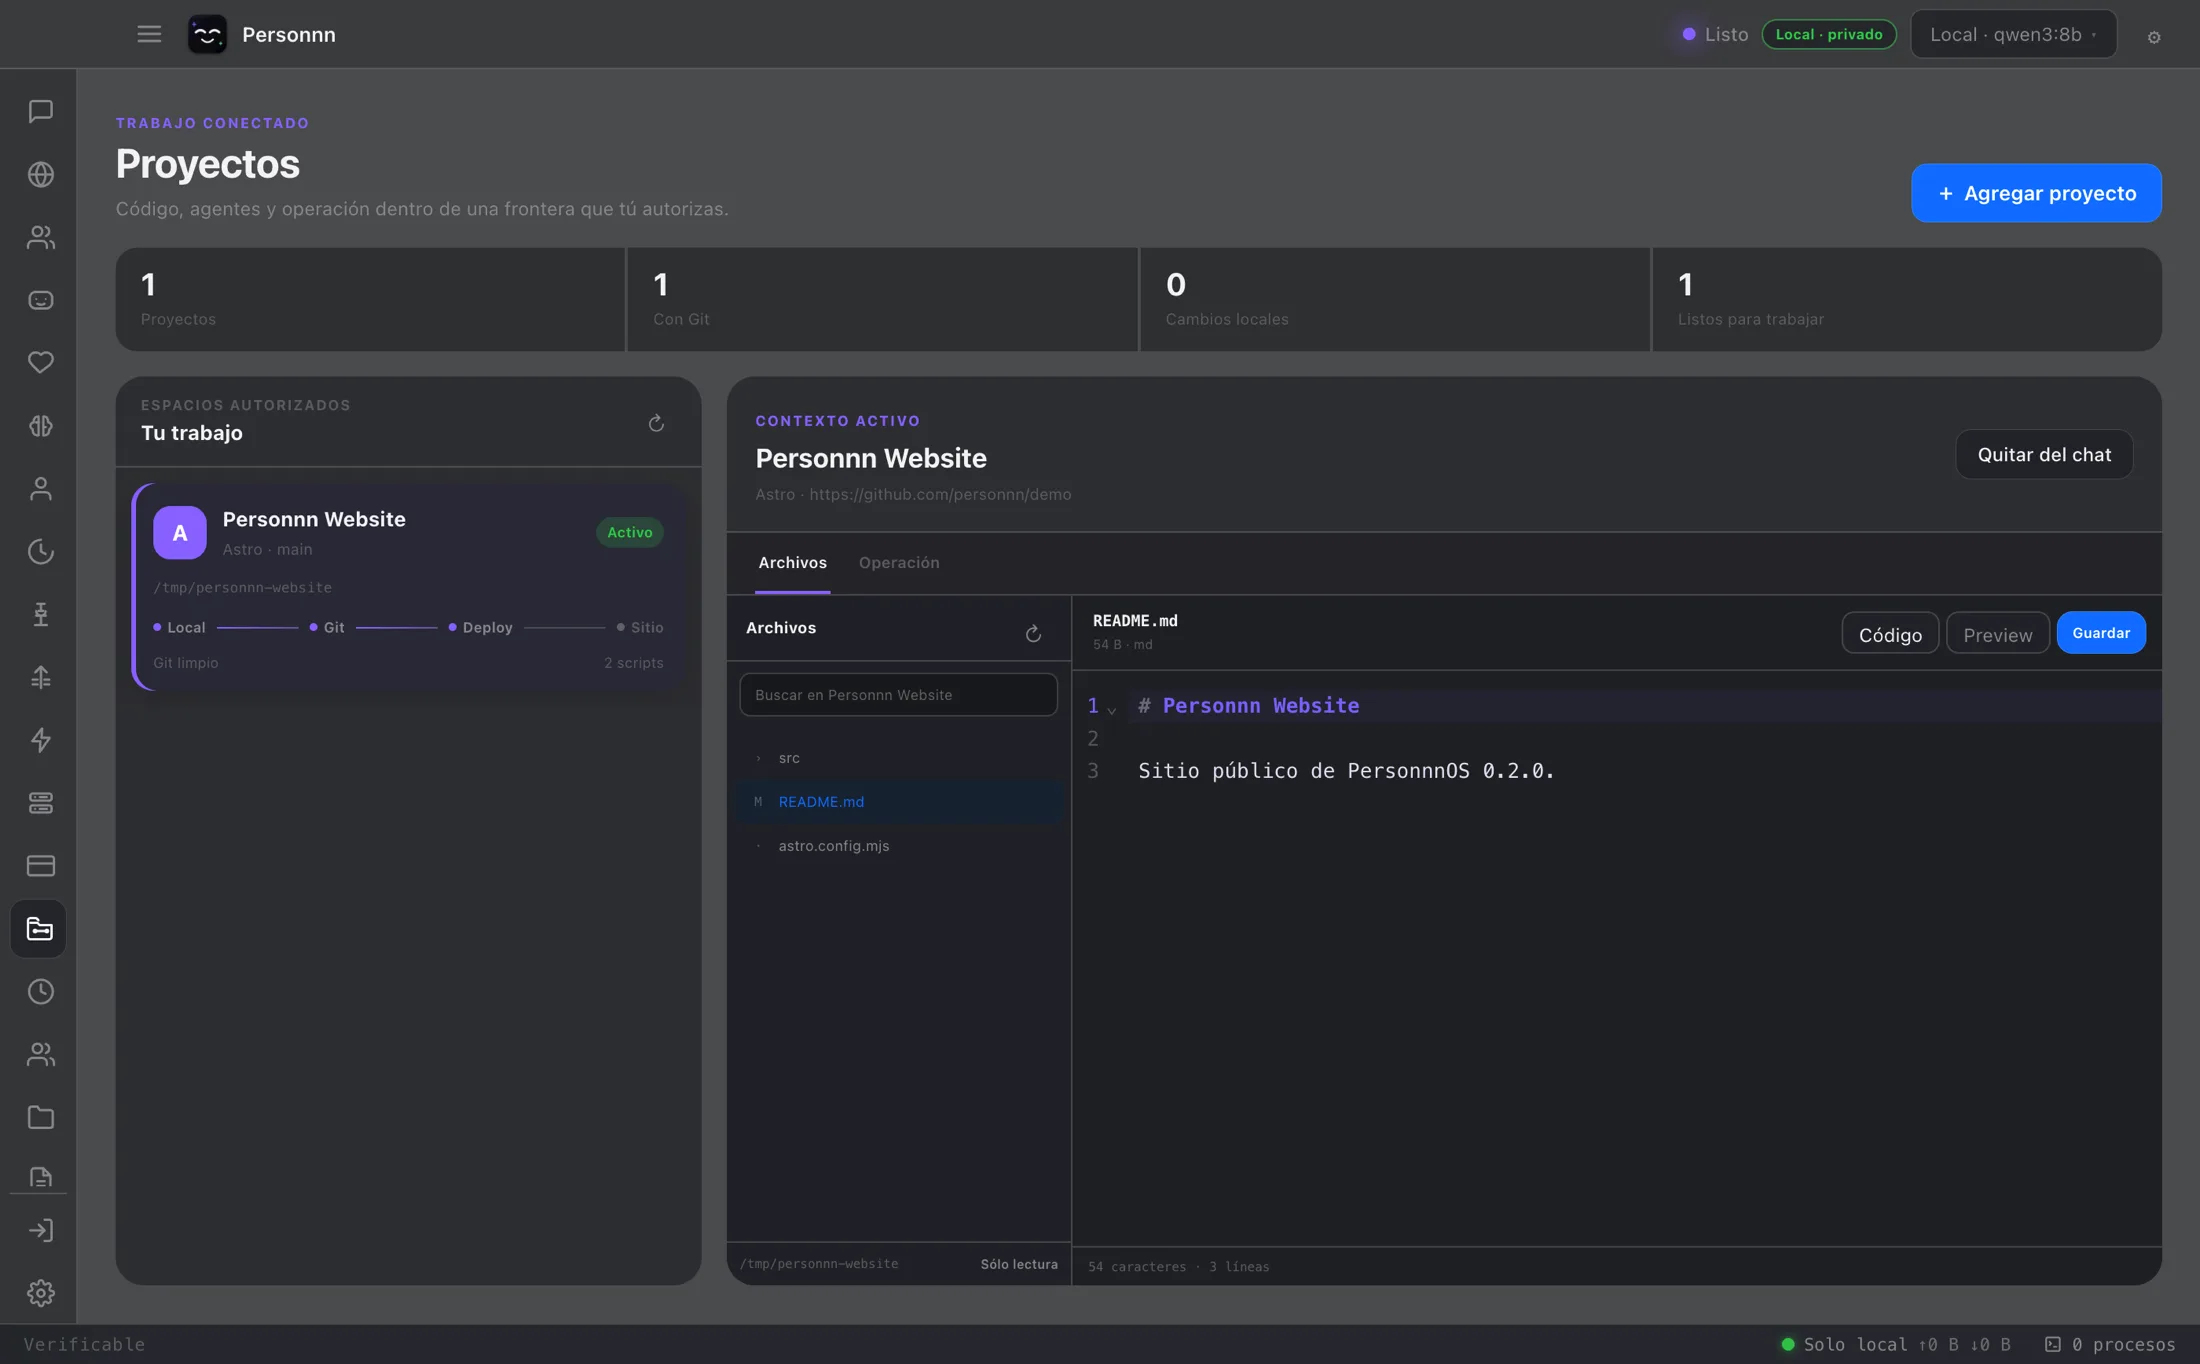This screenshot has width=2200, height=1364.
Task: Switch to the Operación tab
Action: (x=899, y=562)
